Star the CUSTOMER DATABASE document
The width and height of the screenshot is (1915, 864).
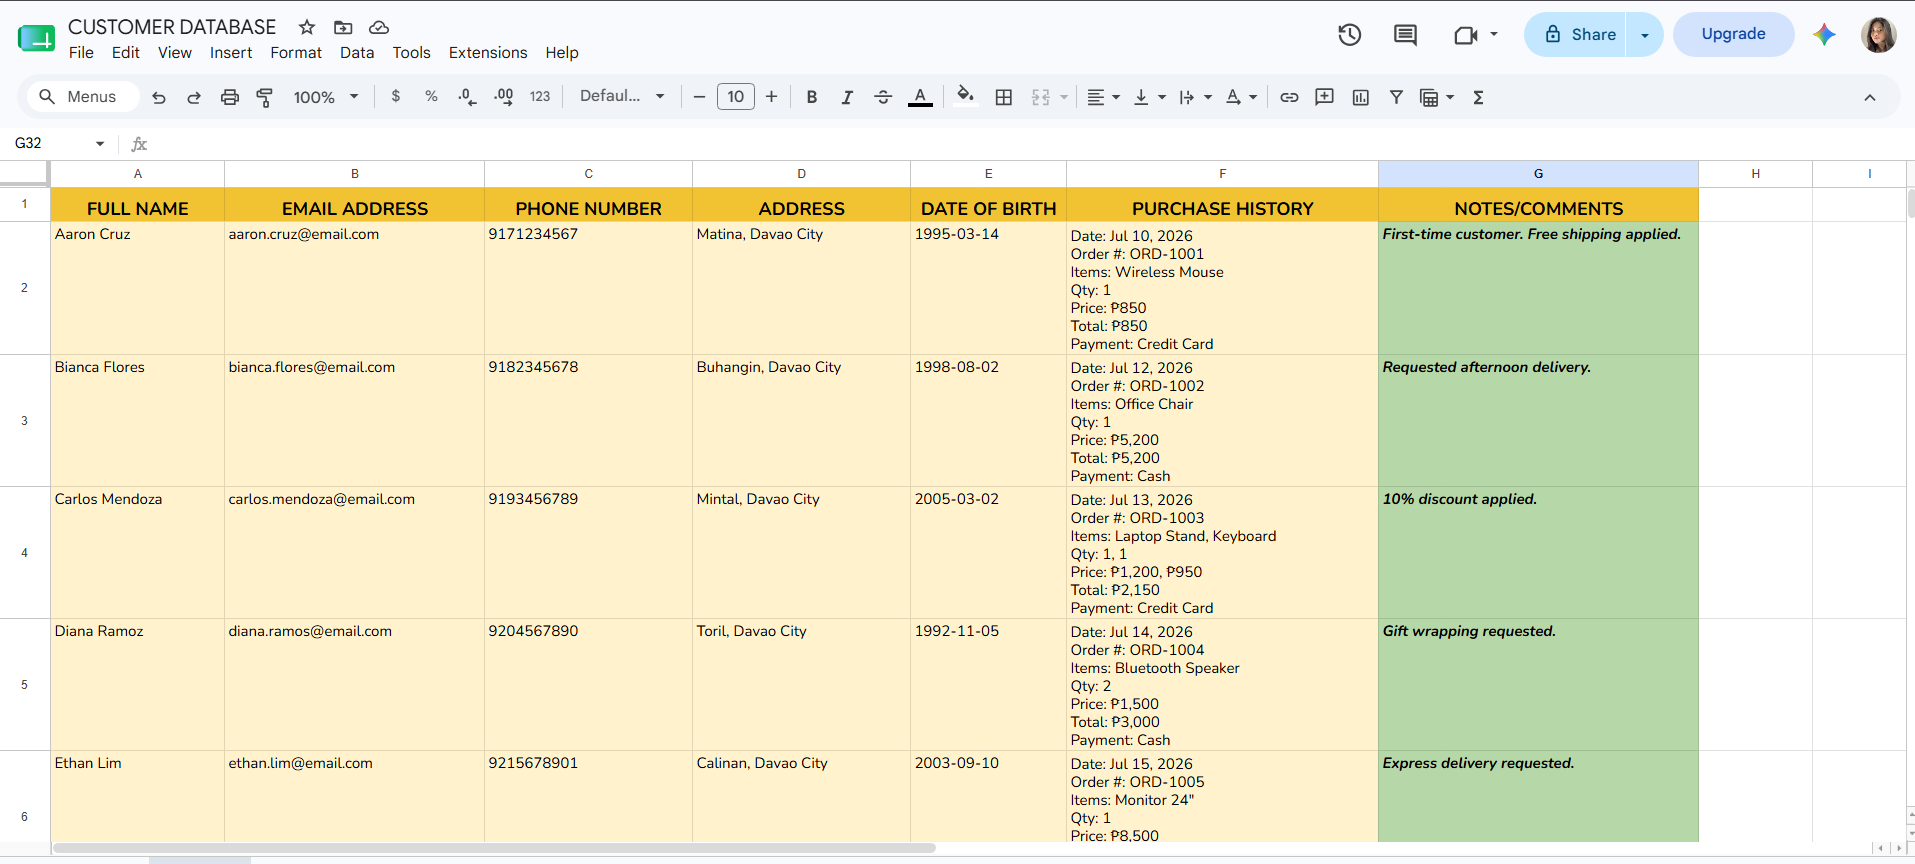point(307,27)
